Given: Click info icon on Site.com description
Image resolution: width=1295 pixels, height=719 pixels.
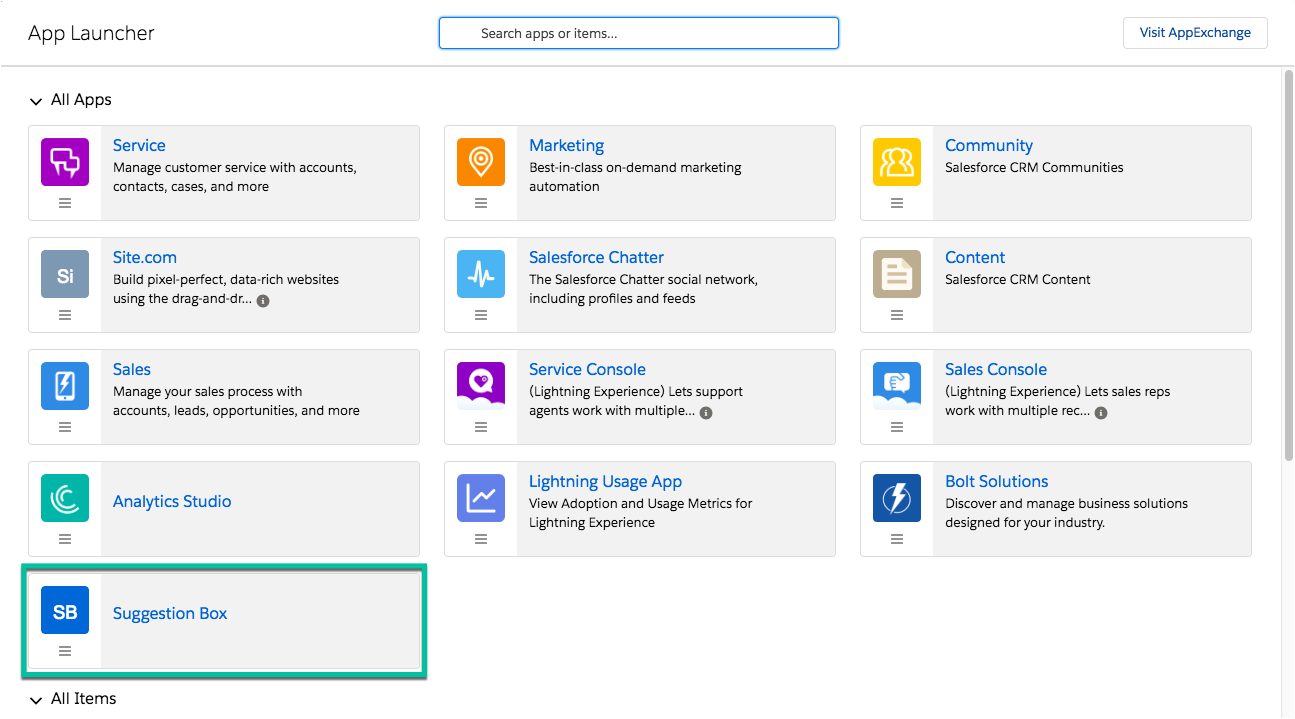Looking at the screenshot, I should [263, 300].
